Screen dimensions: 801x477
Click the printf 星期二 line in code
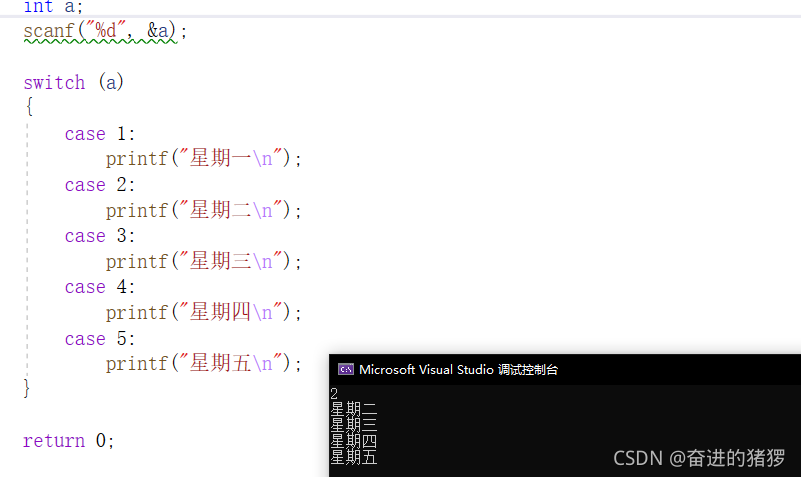pyautogui.click(x=204, y=210)
